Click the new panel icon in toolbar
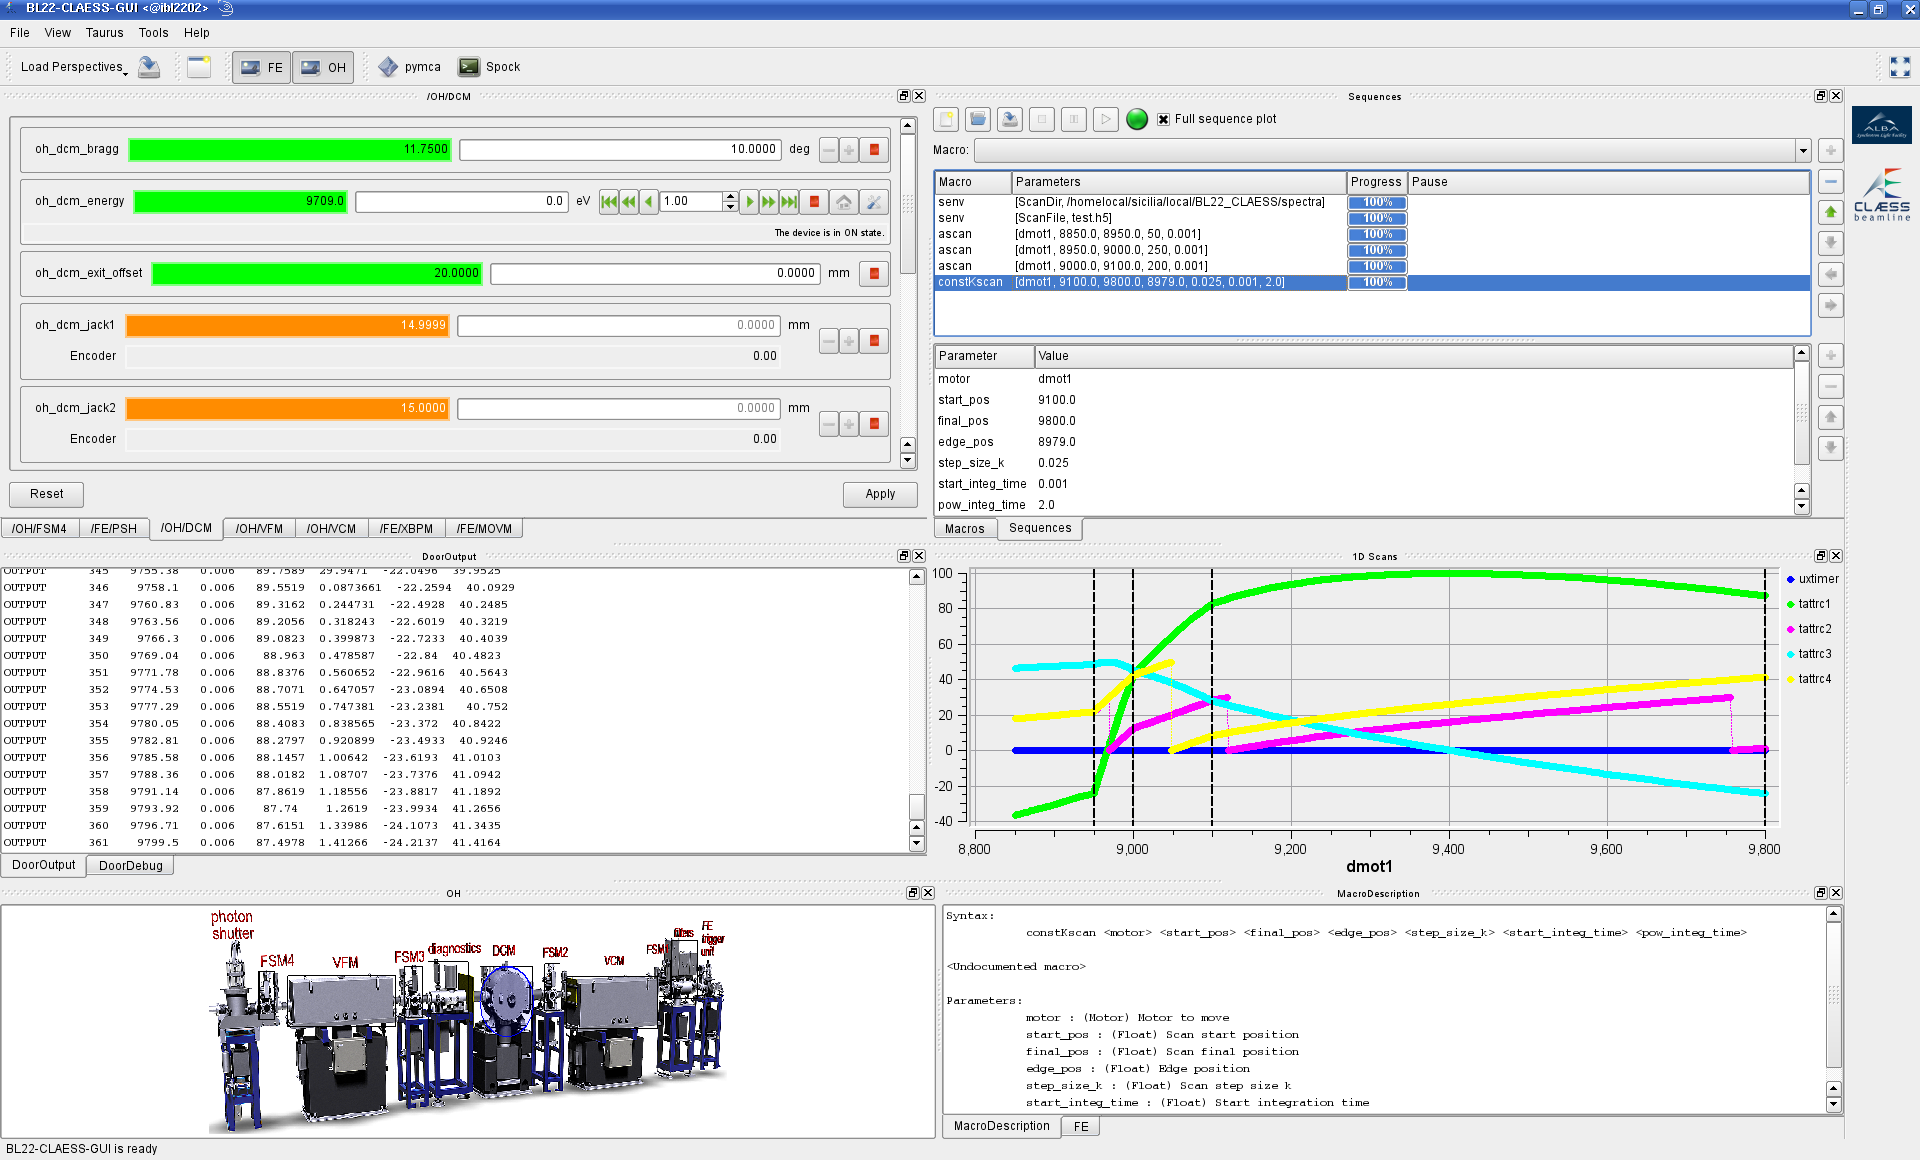Image resolution: width=1920 pixels, height=1160 pixels. [199, 67]
